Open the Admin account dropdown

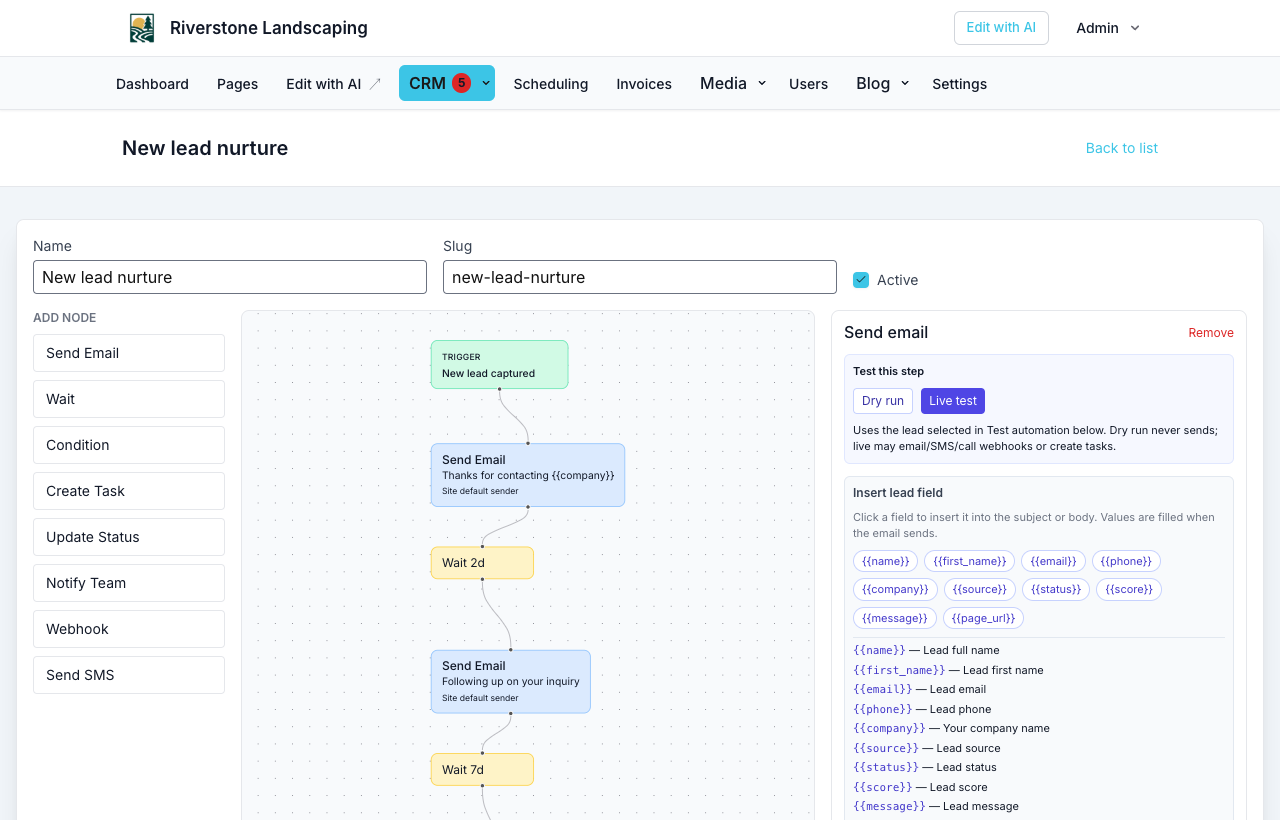[1108, 28]
